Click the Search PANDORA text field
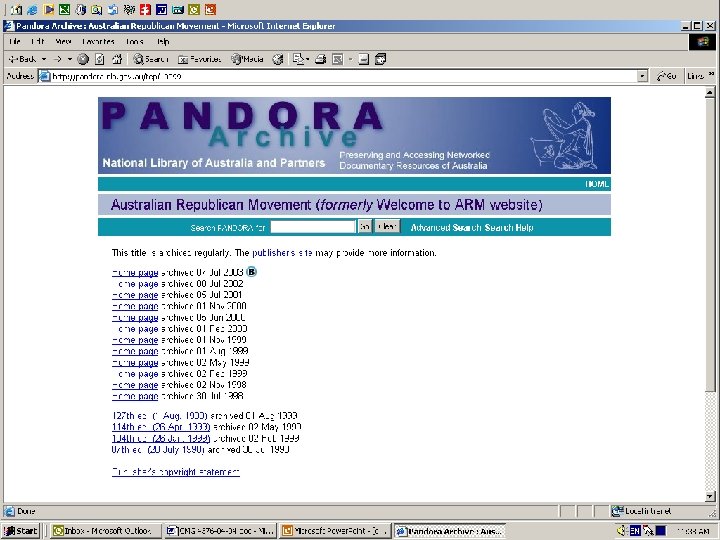This screenshot has height=540, width=720. coord(313,227)
